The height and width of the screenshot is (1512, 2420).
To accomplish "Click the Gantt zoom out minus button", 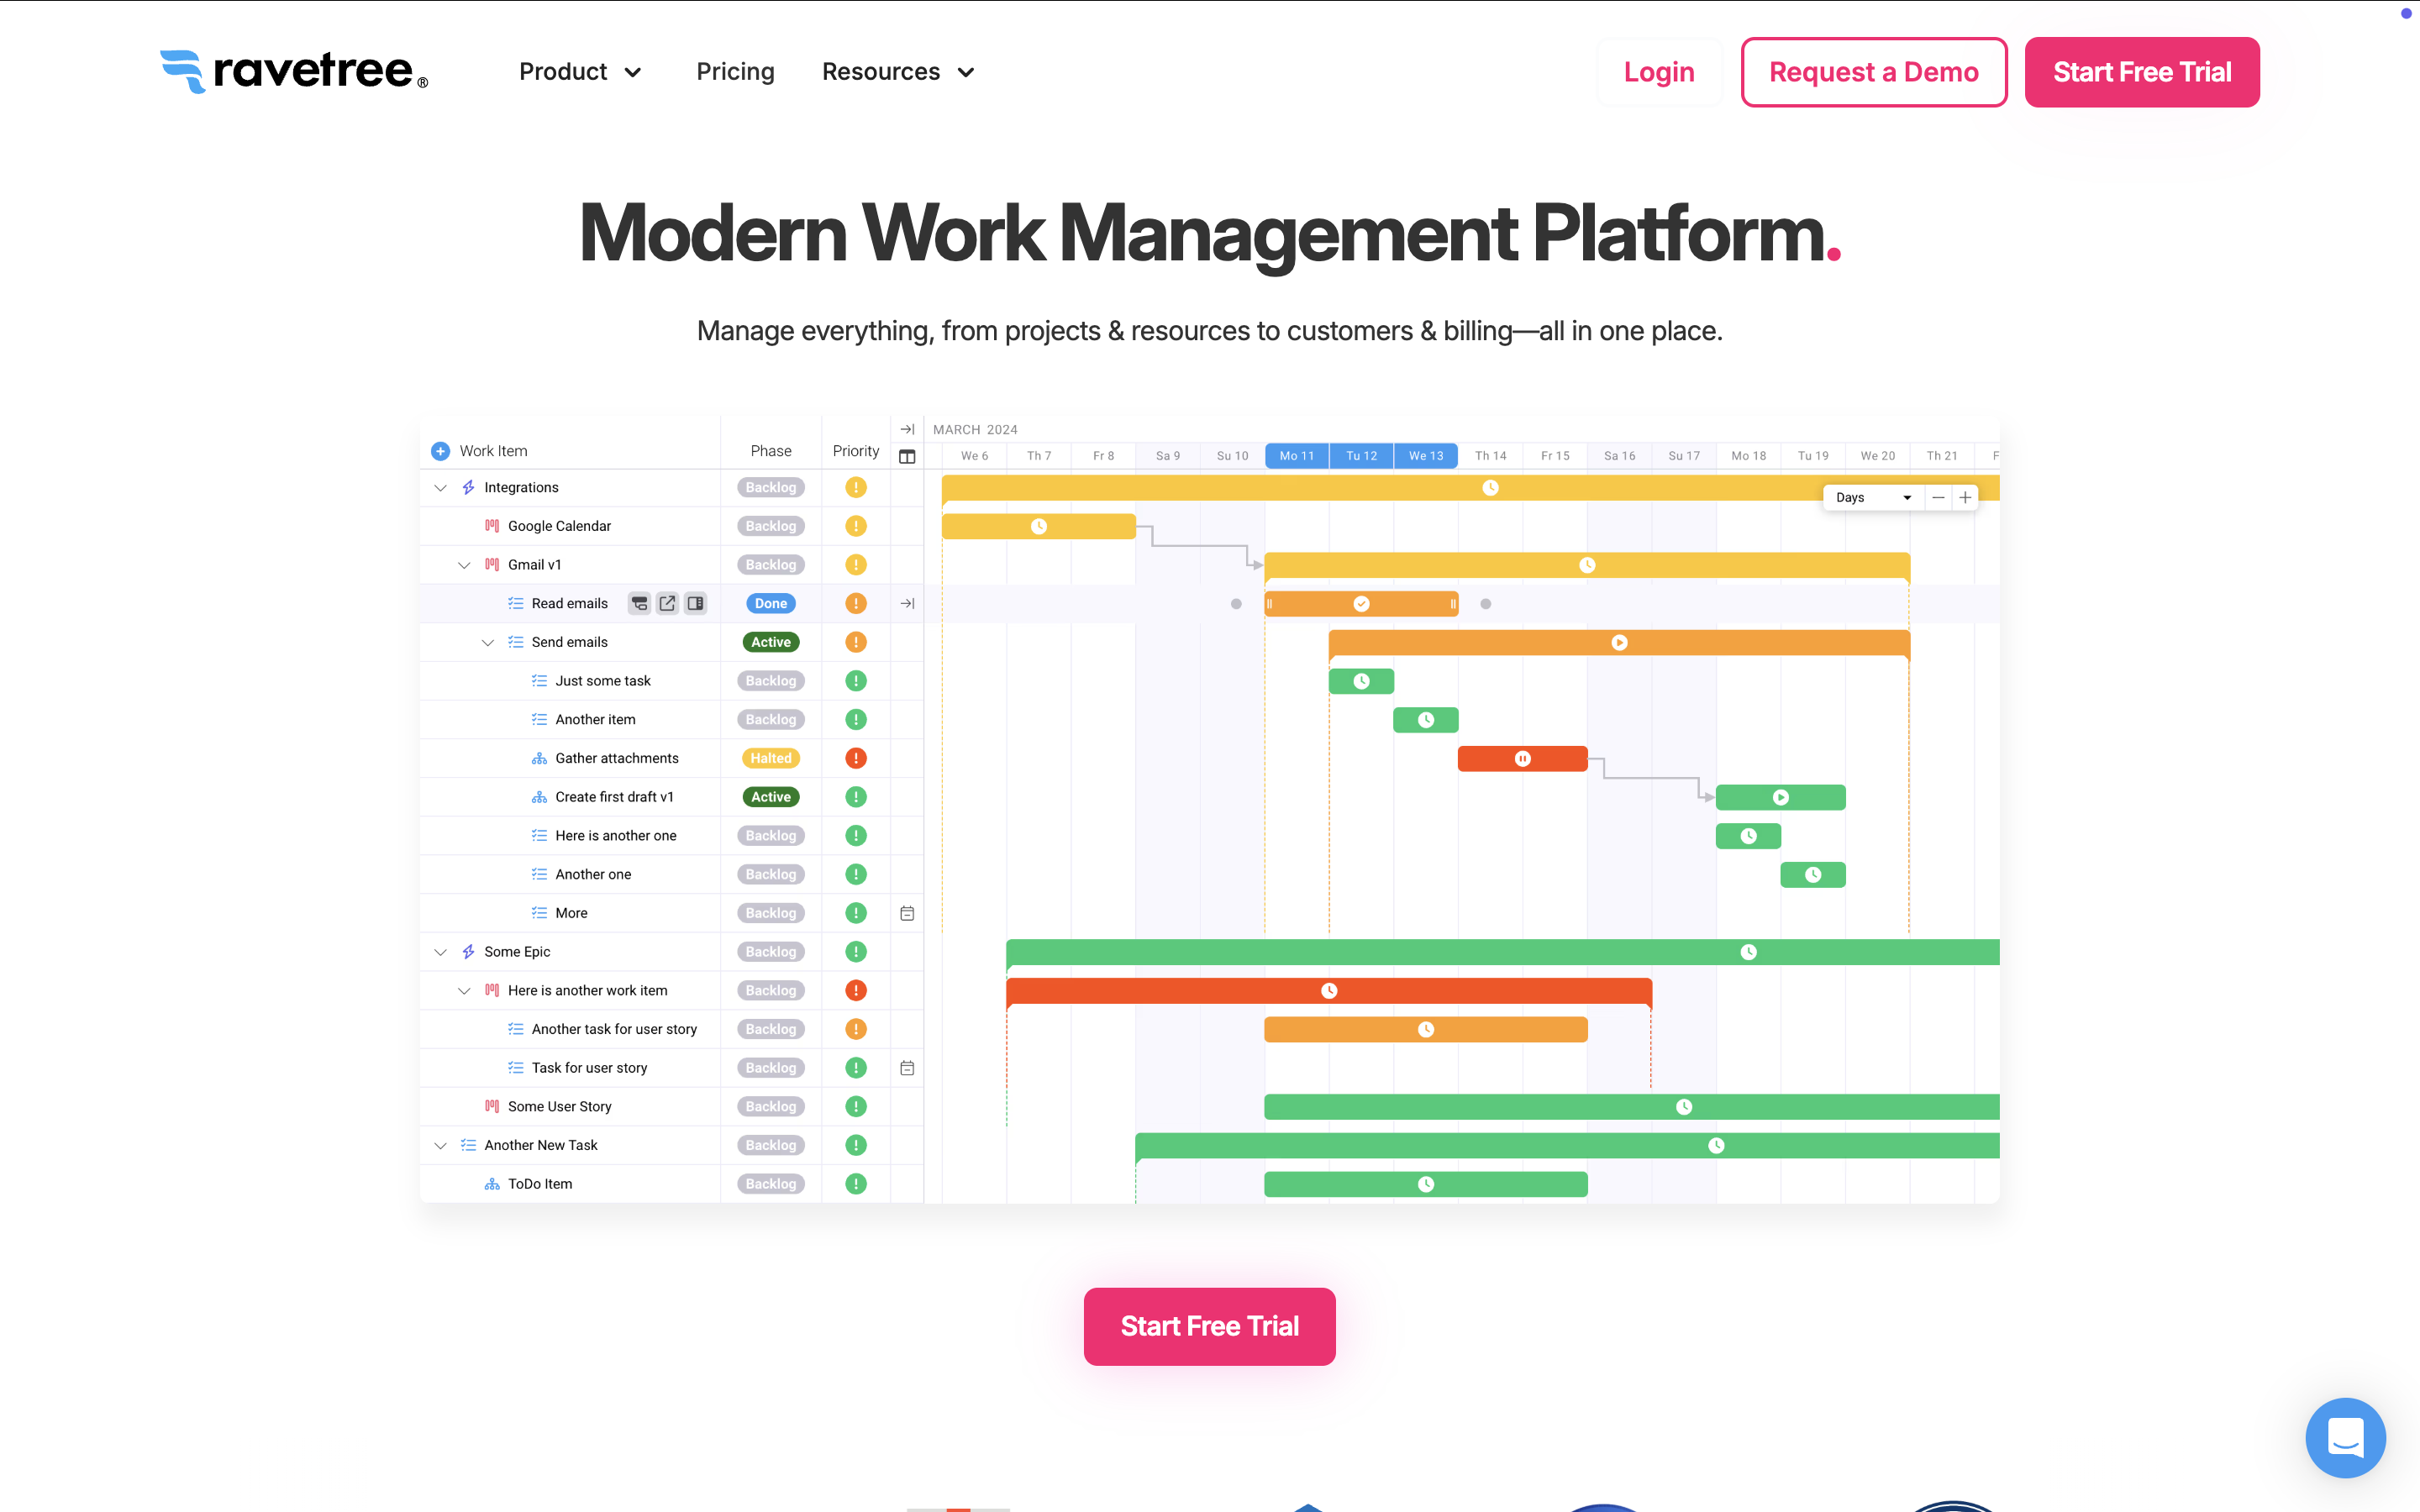I will click(x=1938, y=497).
